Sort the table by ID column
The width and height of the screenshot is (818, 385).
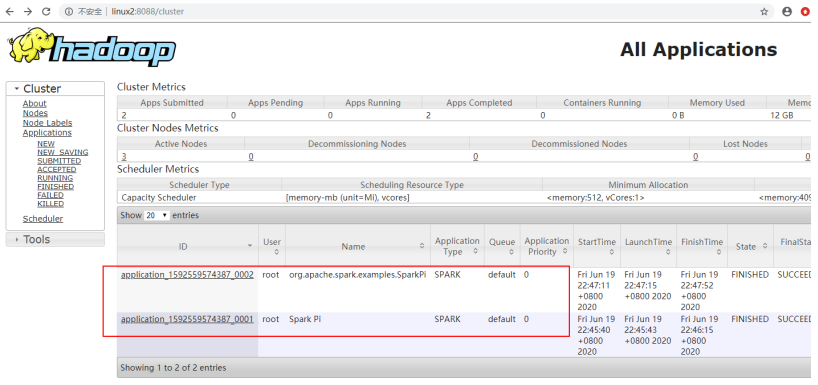[188, 246]
